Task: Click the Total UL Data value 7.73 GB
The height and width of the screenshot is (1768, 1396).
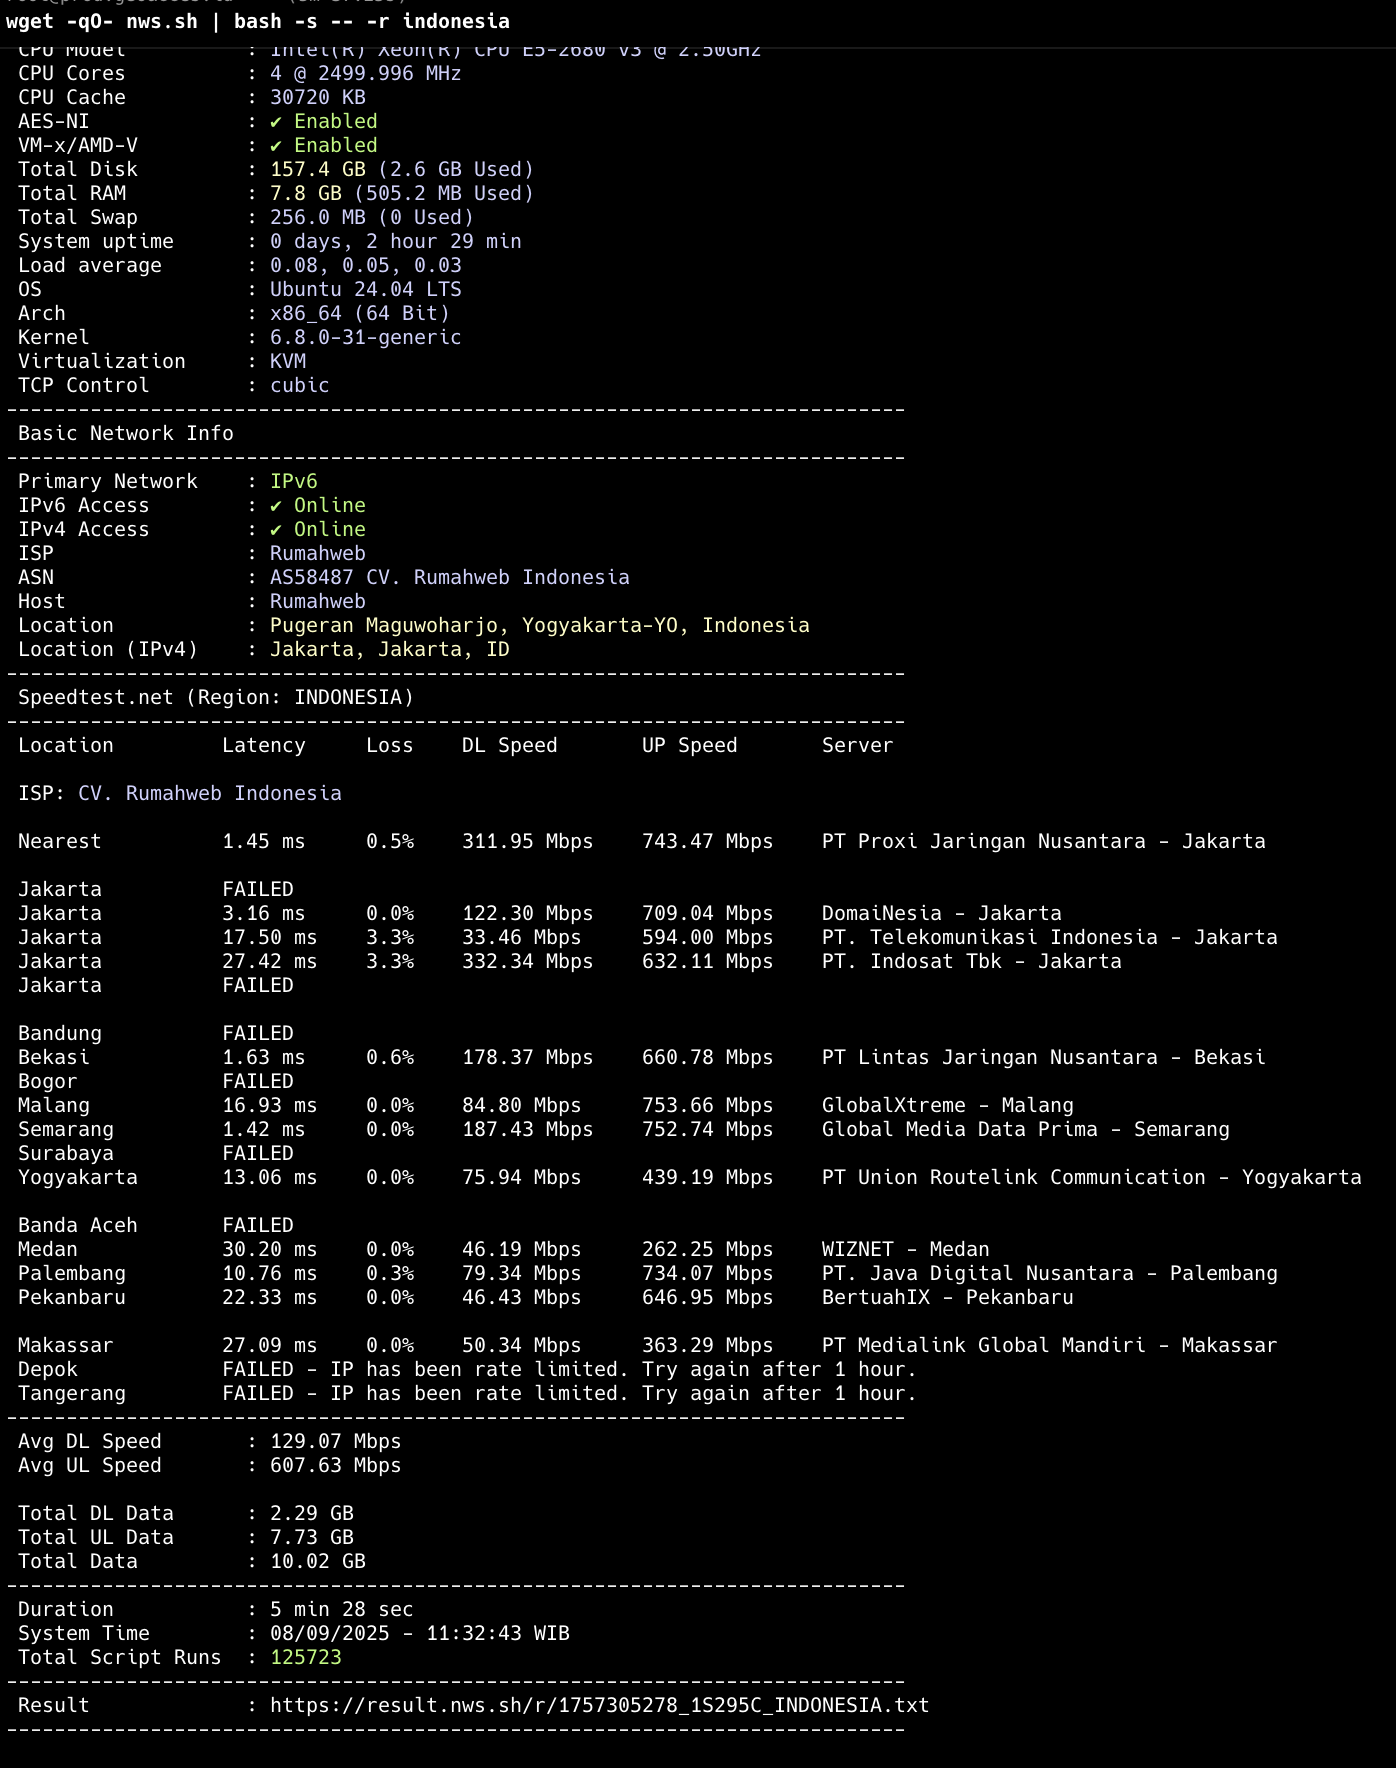Action: [312, 1537]
